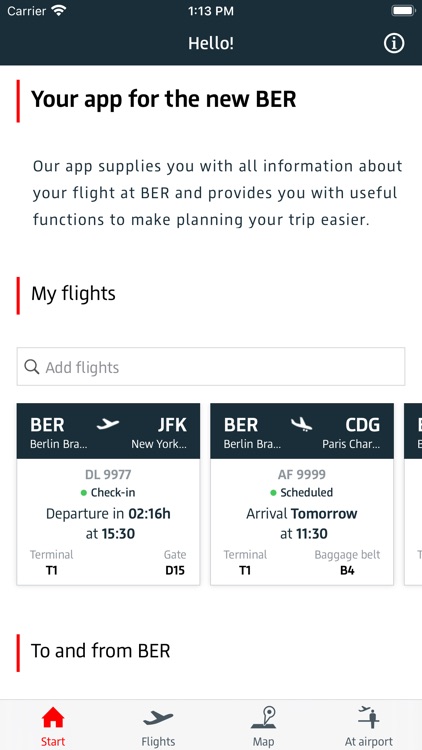Tap the Start home icon
This screenshot has width=422, height=750.
[x=53, y=718]
